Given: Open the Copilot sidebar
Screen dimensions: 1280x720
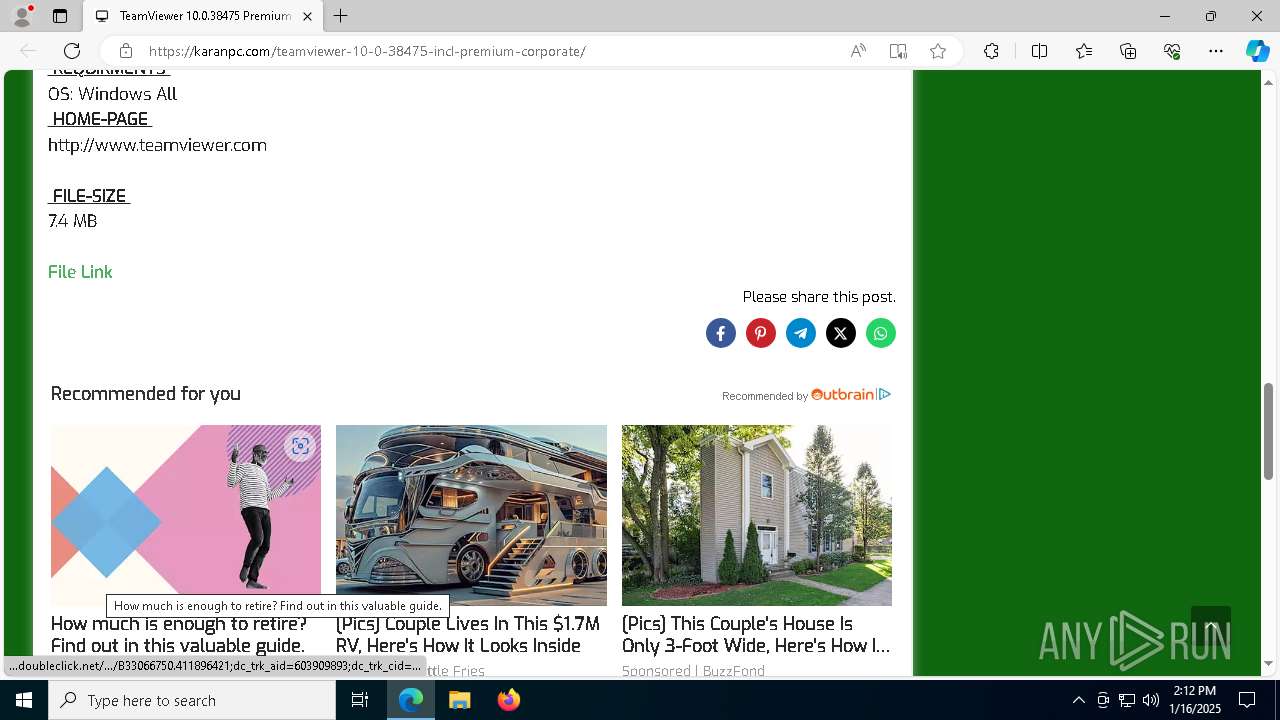Looking at the screenshot, I should (x=1257, y=51).
